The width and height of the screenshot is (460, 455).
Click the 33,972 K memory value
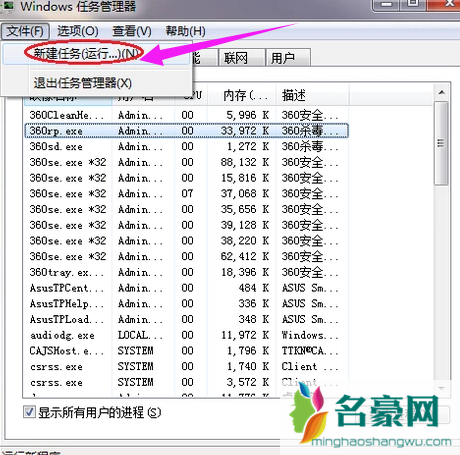pyautogui.click(x=245, y=131)
